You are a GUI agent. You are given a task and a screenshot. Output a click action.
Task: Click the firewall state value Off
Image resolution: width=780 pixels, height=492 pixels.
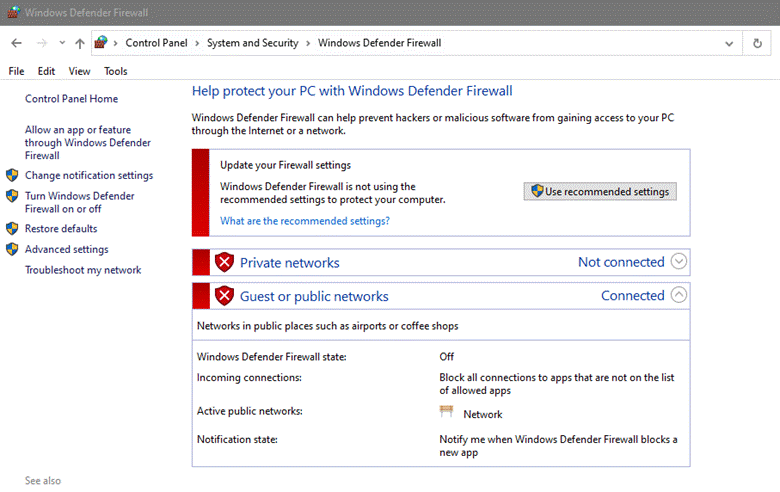(x=446, y=357)
